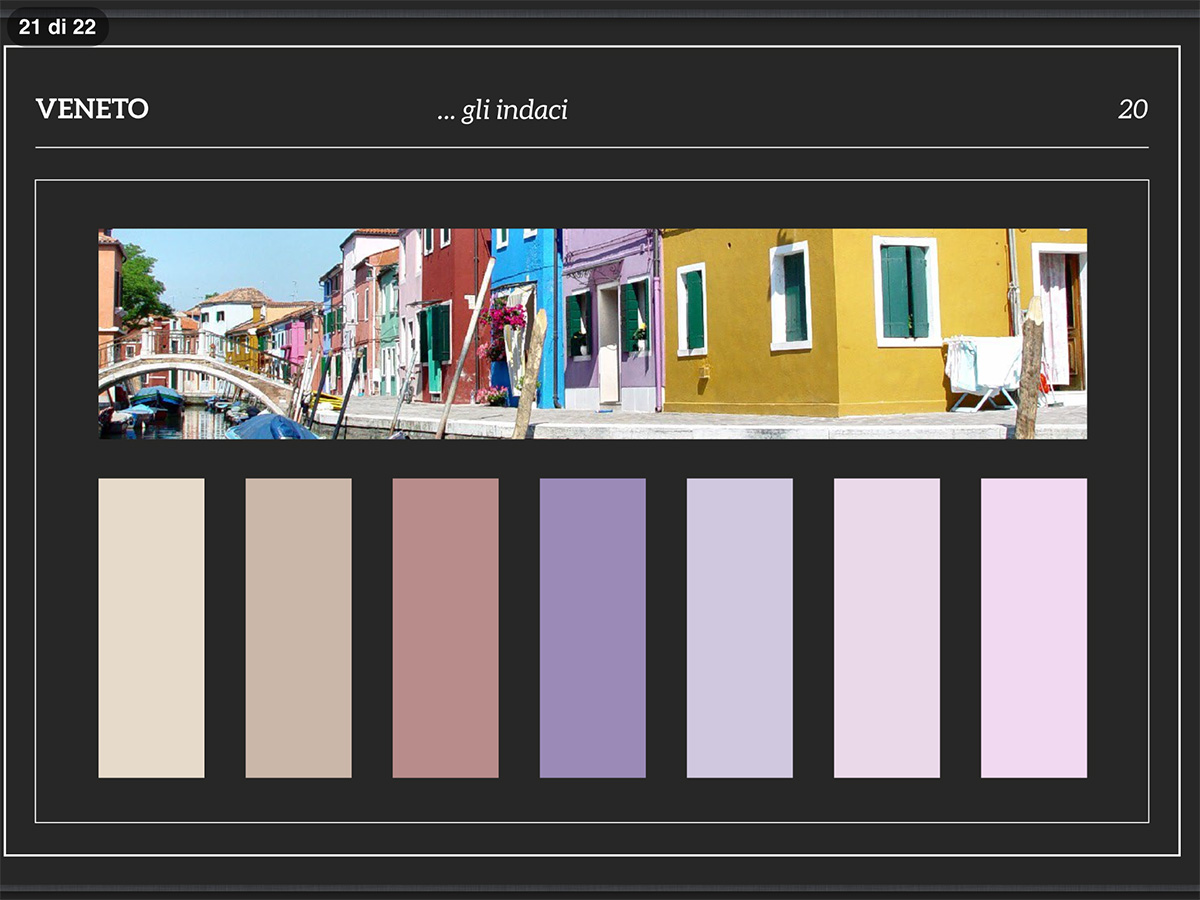Select the tan taupe color swatch

pos(298,627)
